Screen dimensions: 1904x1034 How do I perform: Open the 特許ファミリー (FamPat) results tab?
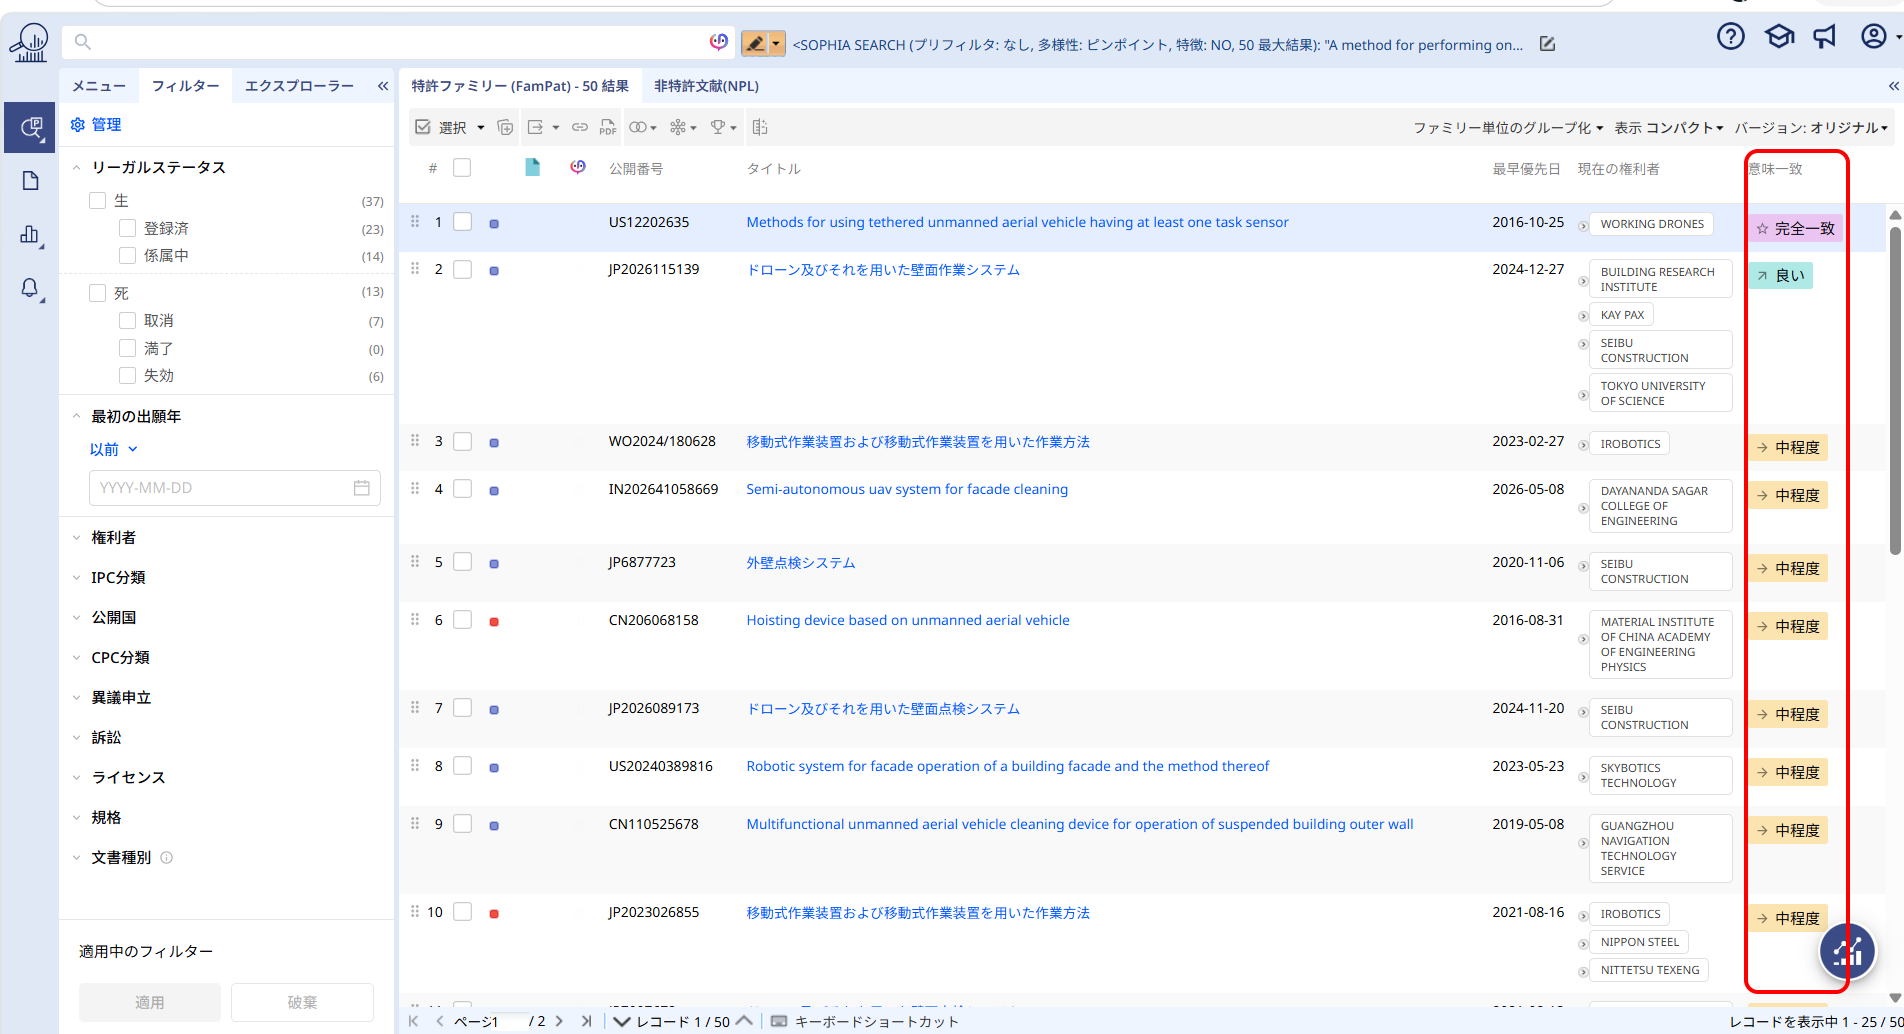point(520,86)
